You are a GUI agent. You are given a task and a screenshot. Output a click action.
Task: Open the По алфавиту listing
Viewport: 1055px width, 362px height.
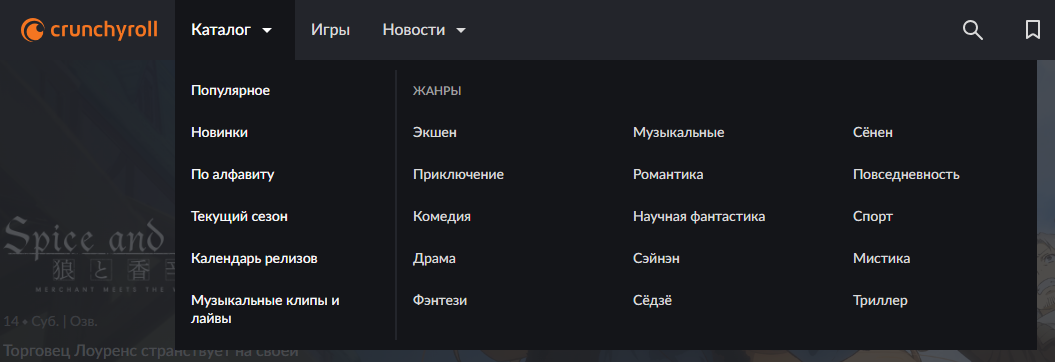pyautogui.click(x=233, y=175)
